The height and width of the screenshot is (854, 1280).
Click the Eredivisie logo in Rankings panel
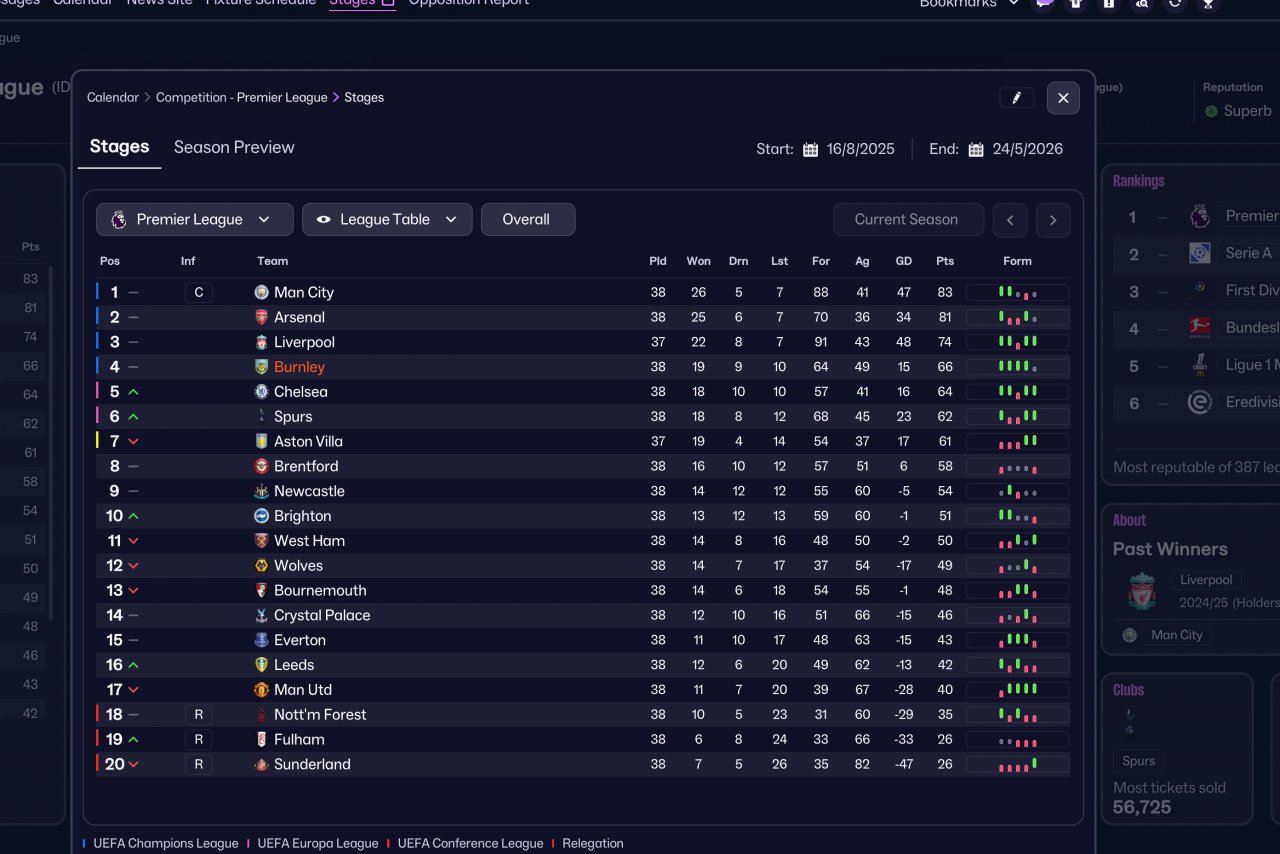tap(1200, 403)
